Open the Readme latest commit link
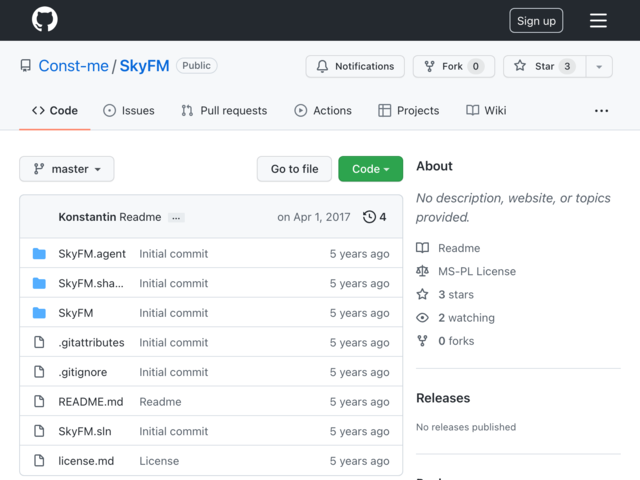The height and width of the screenshot is (480, 640). pyautogui.click(x=140, y=217)
